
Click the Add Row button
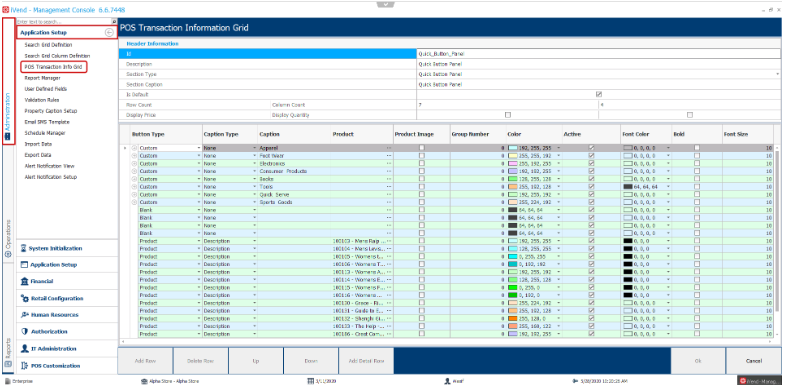click(145, 361)
